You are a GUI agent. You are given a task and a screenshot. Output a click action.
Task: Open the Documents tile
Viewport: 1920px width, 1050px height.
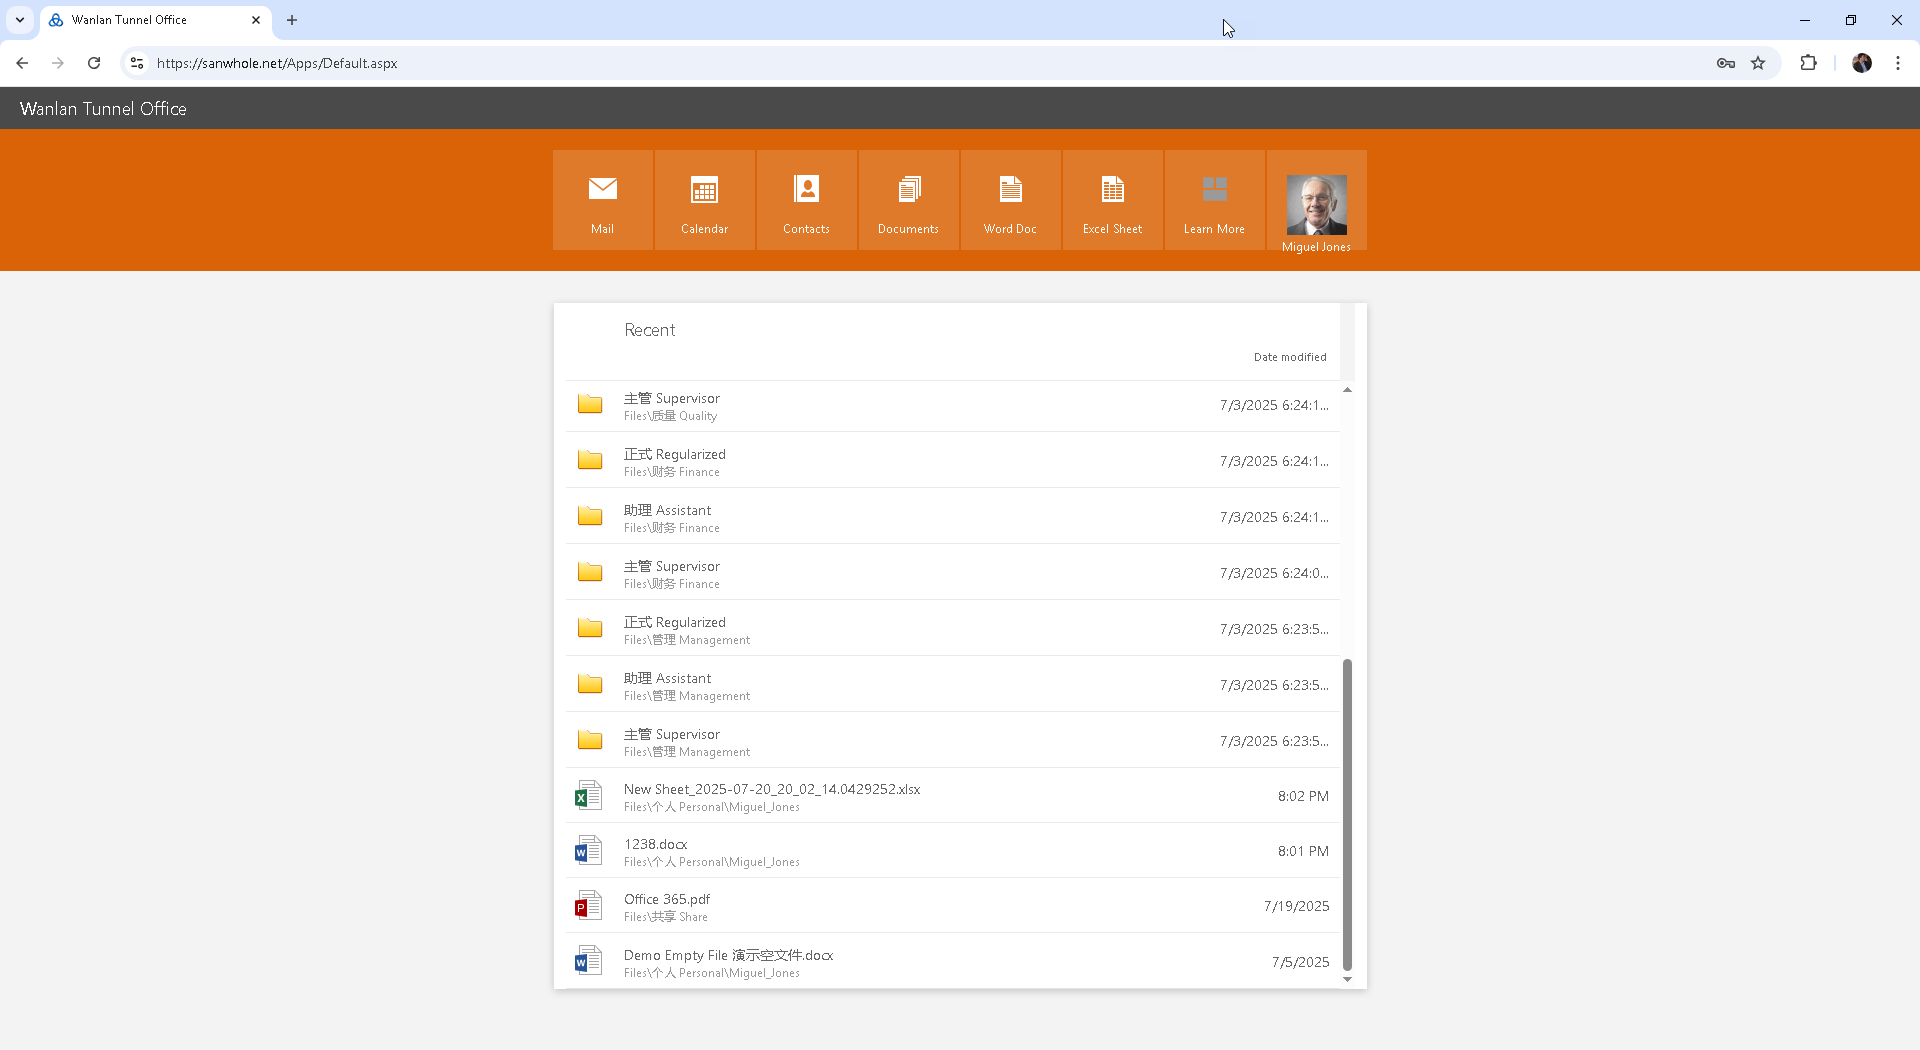pyautogui.click(x=908, y=200)
